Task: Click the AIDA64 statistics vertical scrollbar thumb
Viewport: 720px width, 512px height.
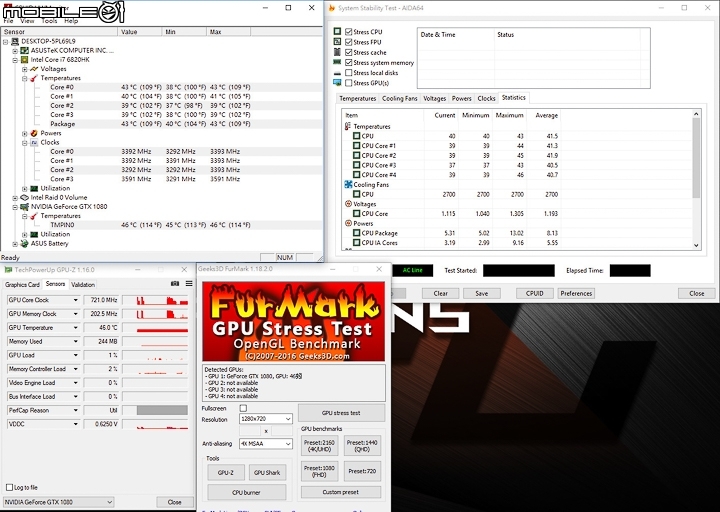Action: [x=696, y=158]
